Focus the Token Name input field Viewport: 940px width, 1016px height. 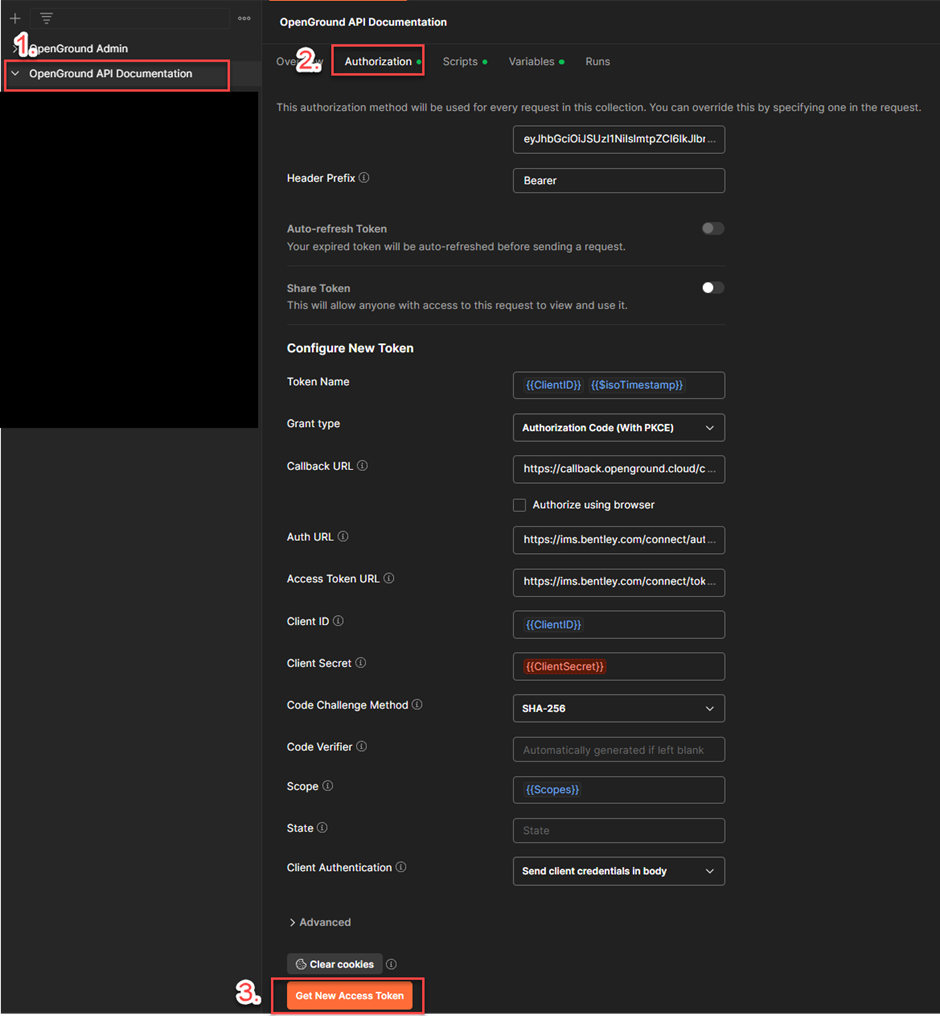point(619,386)
